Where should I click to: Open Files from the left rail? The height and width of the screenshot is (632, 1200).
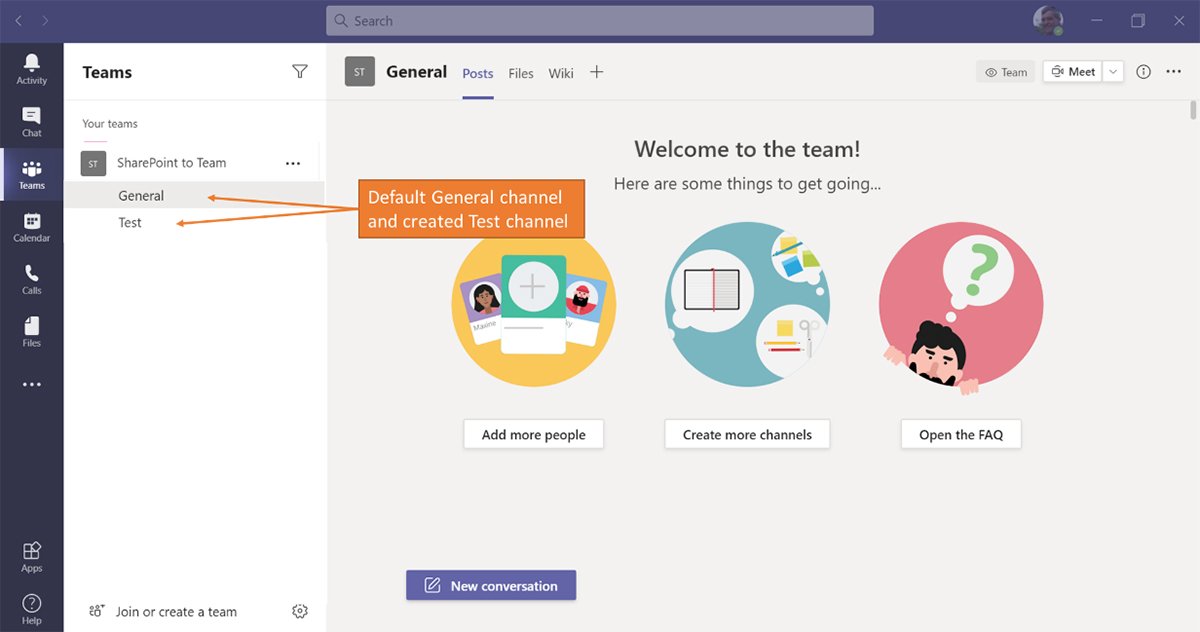point(32,331)
